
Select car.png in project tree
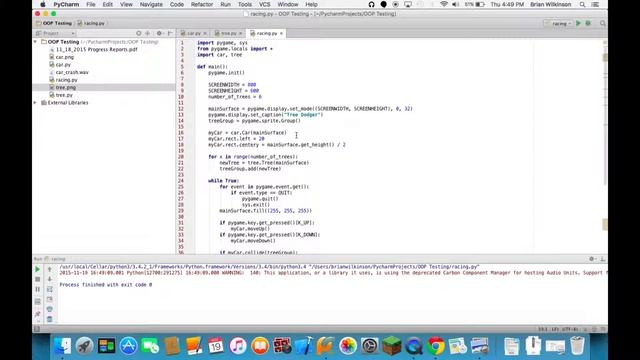64,57
